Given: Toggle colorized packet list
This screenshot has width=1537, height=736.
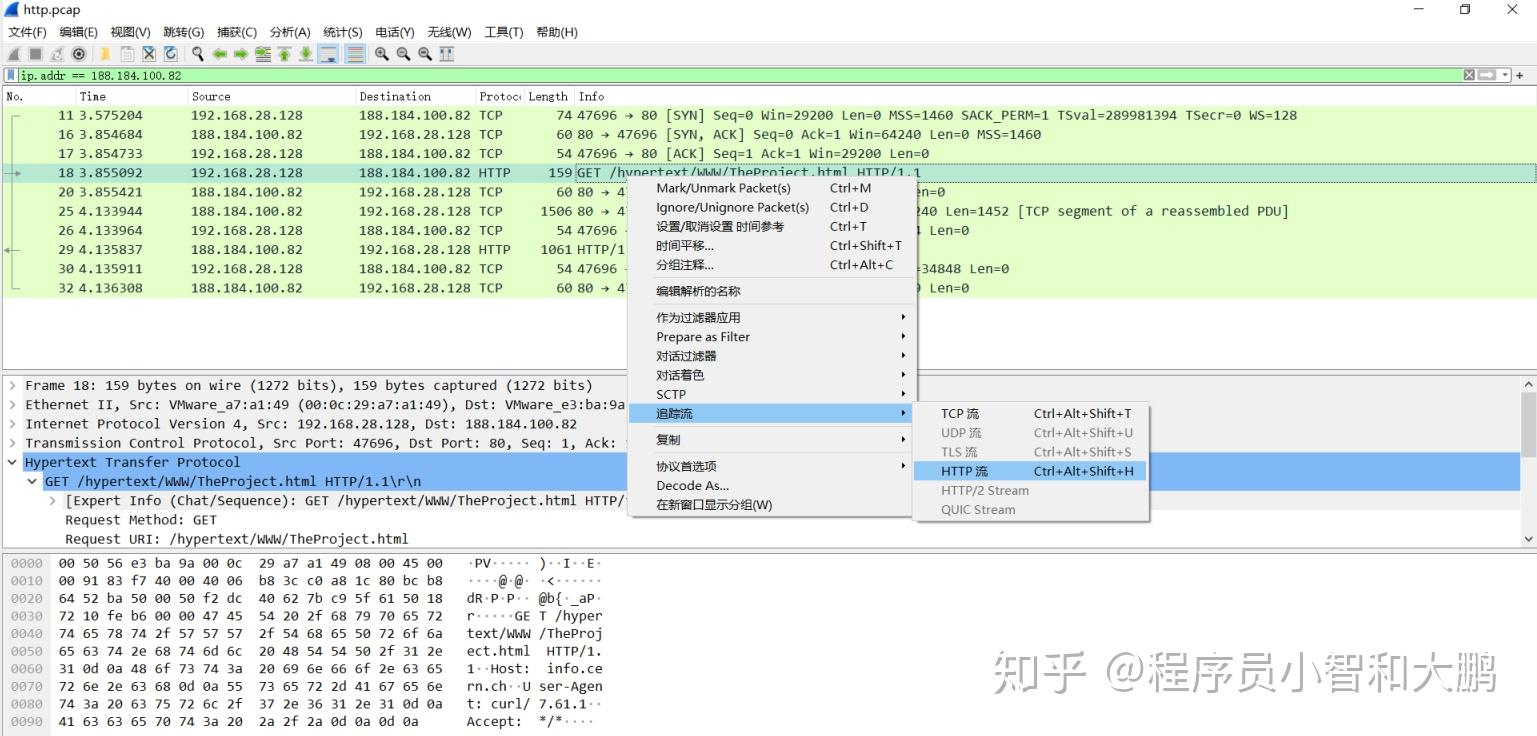Looking at the screenshot, I should pos(353,53).
